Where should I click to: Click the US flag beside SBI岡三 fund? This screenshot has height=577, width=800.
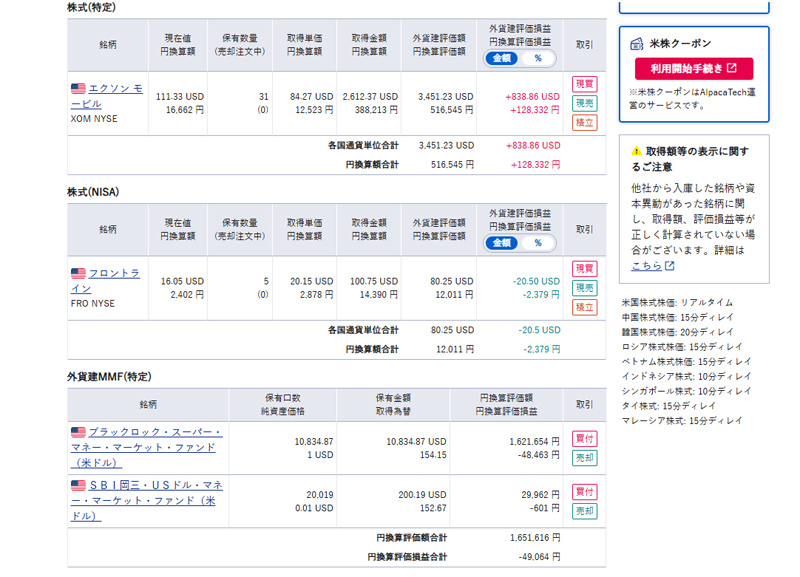click(78, 485)
